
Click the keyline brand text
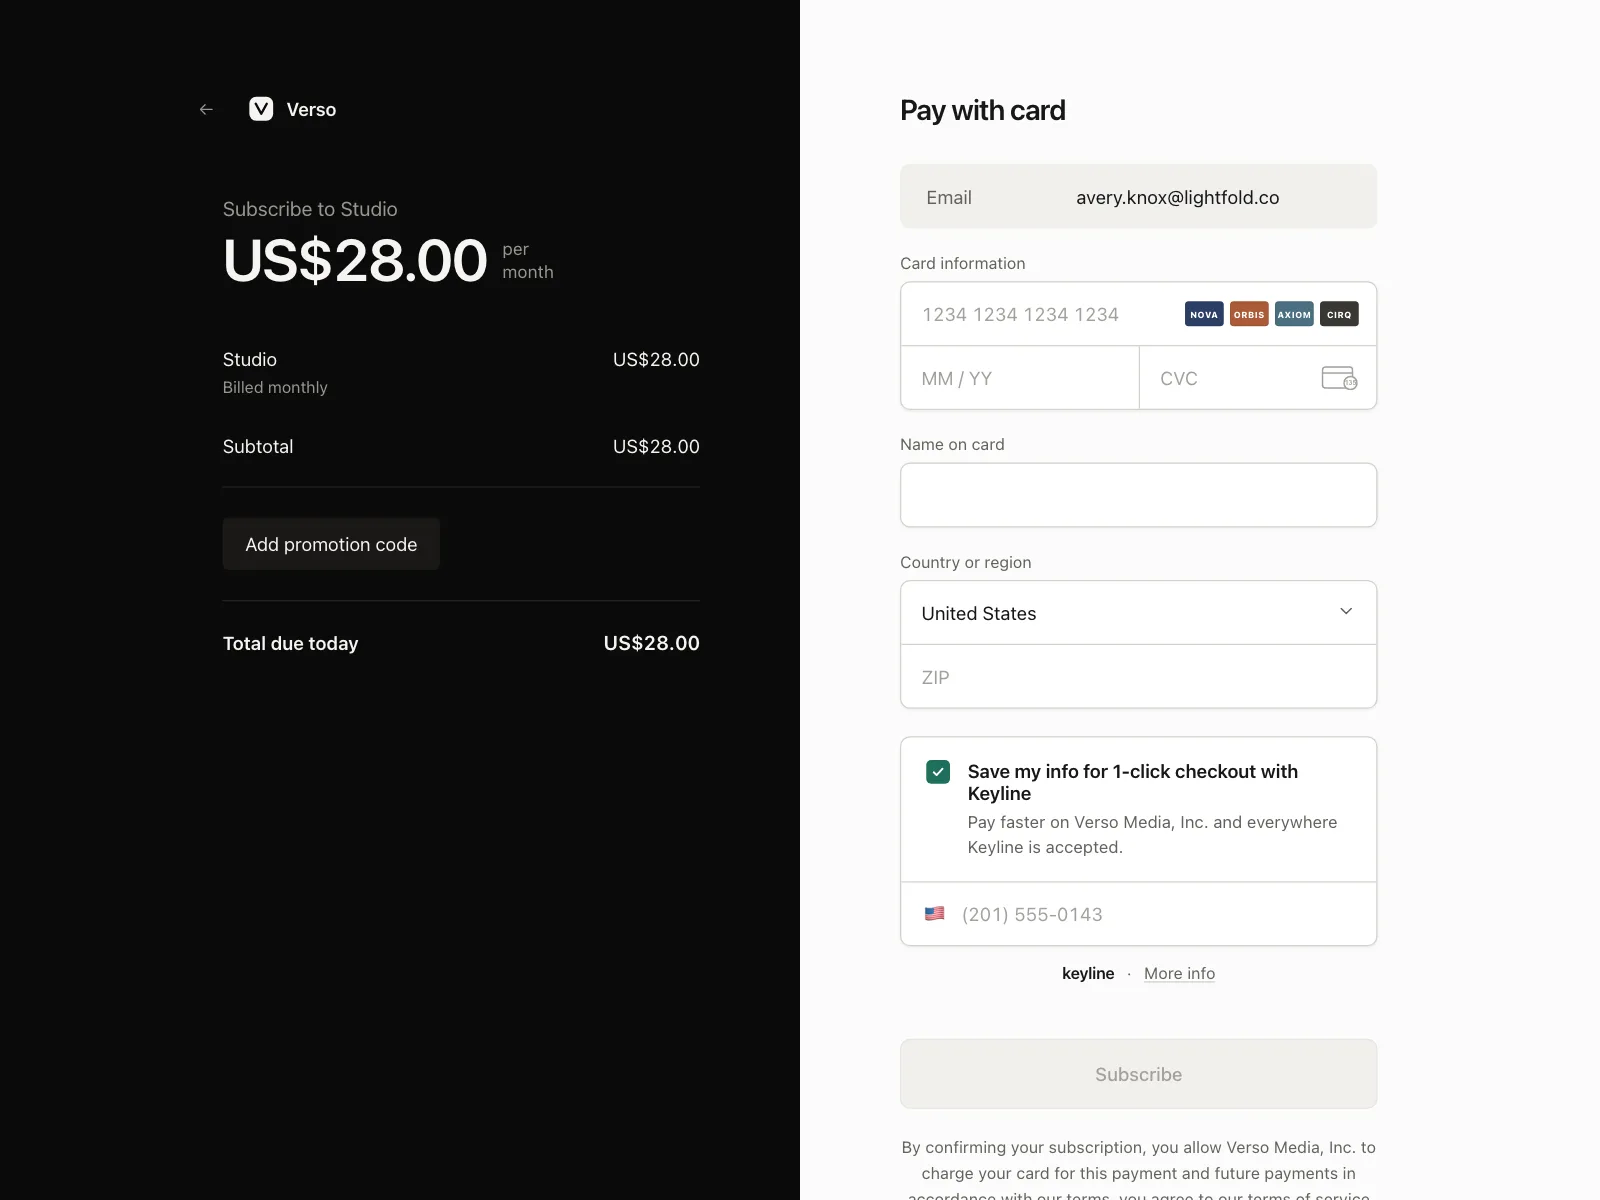point(1088,974)
